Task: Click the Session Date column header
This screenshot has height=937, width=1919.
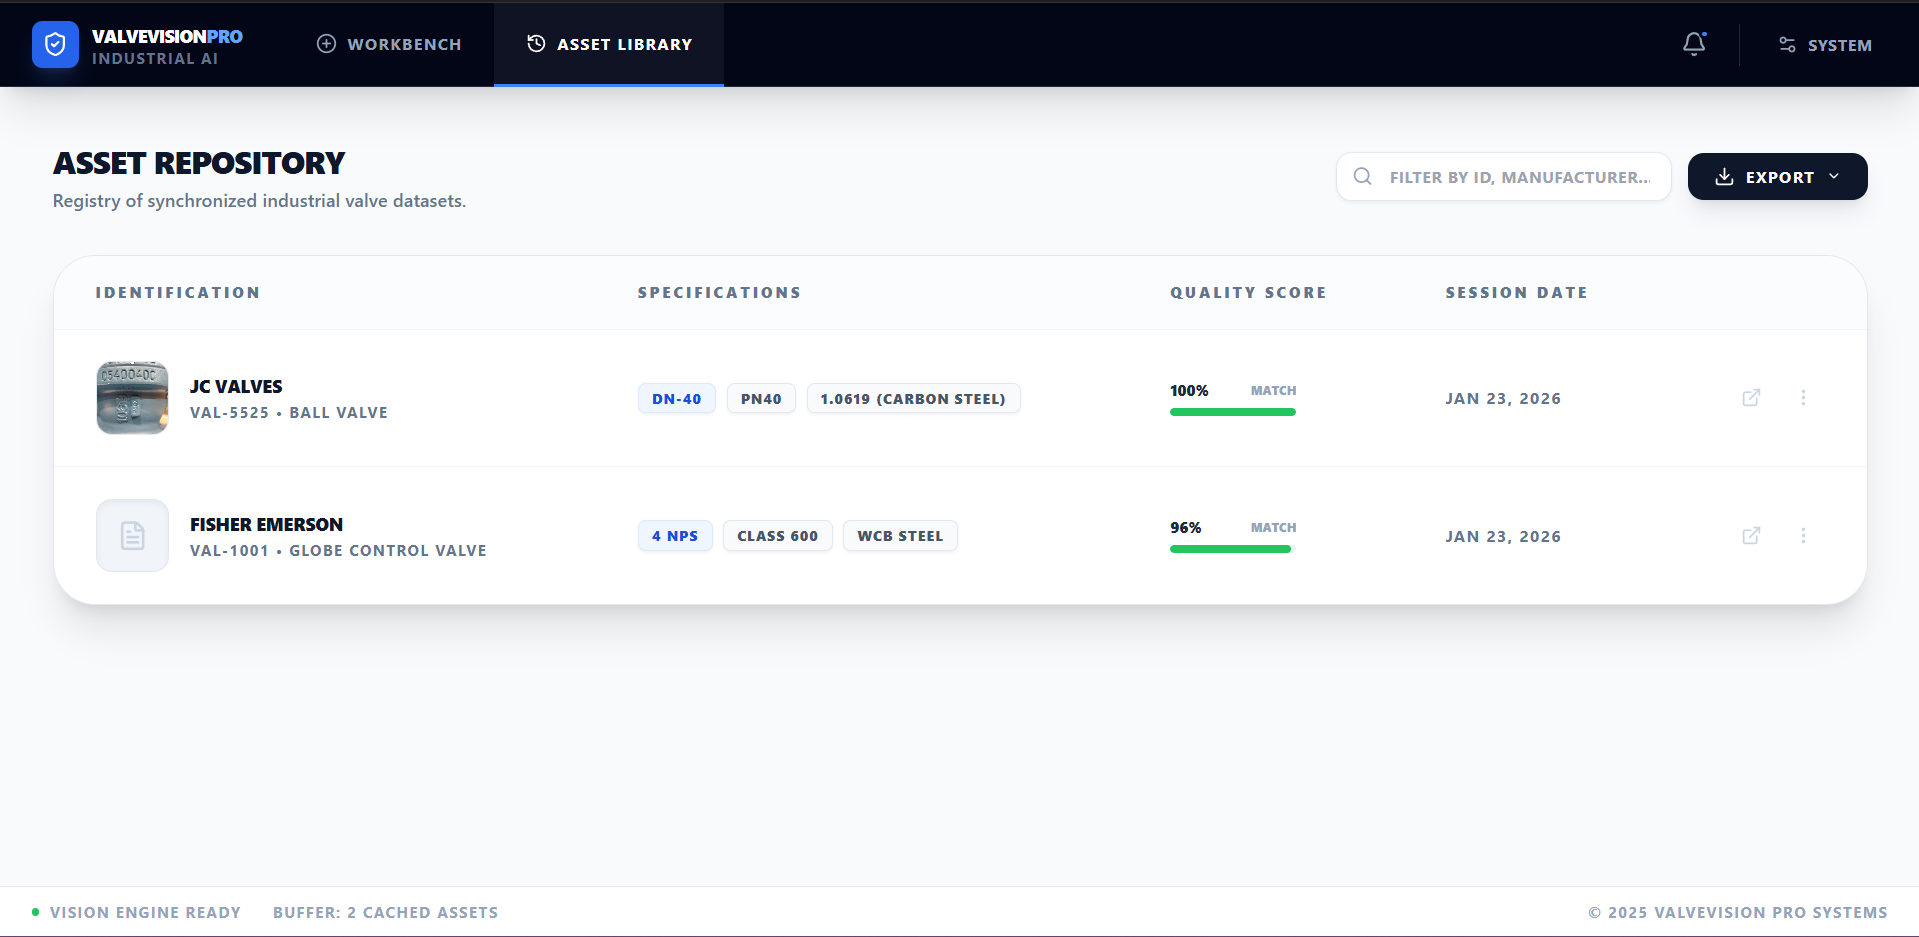Action: 1516,293
